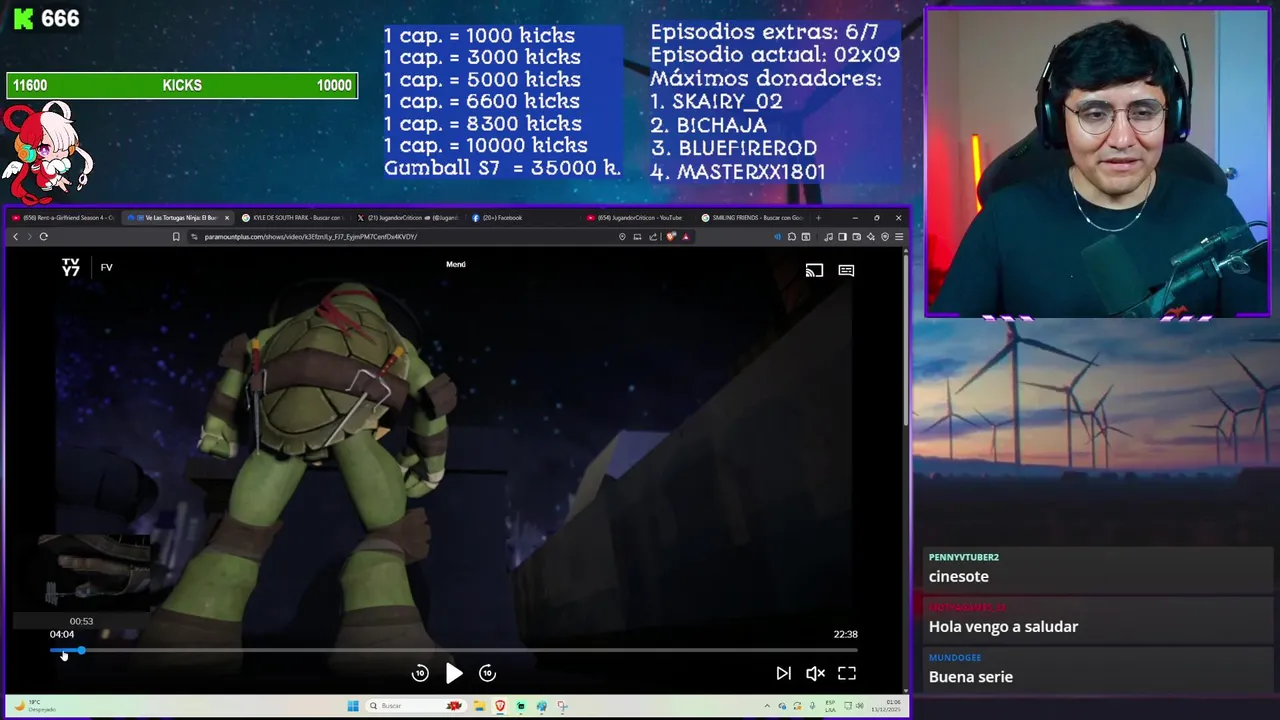Jump to the next episode
The height and width of the screenshot is (720, 1280).
(x=783, y=673)
